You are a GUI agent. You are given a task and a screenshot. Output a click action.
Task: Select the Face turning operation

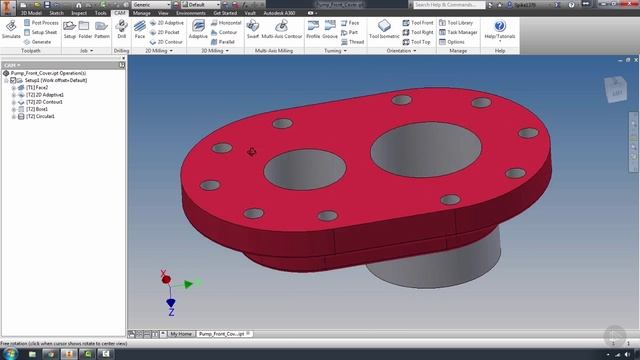click(350, 23)
